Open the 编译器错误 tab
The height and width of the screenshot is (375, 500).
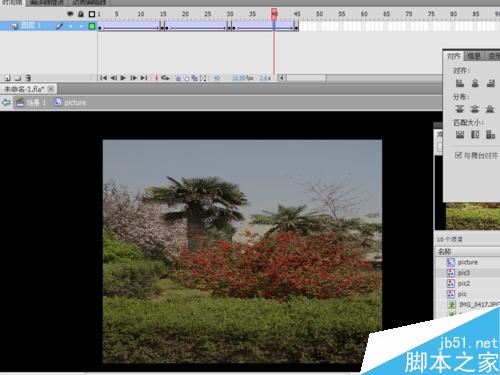[46, 3]
